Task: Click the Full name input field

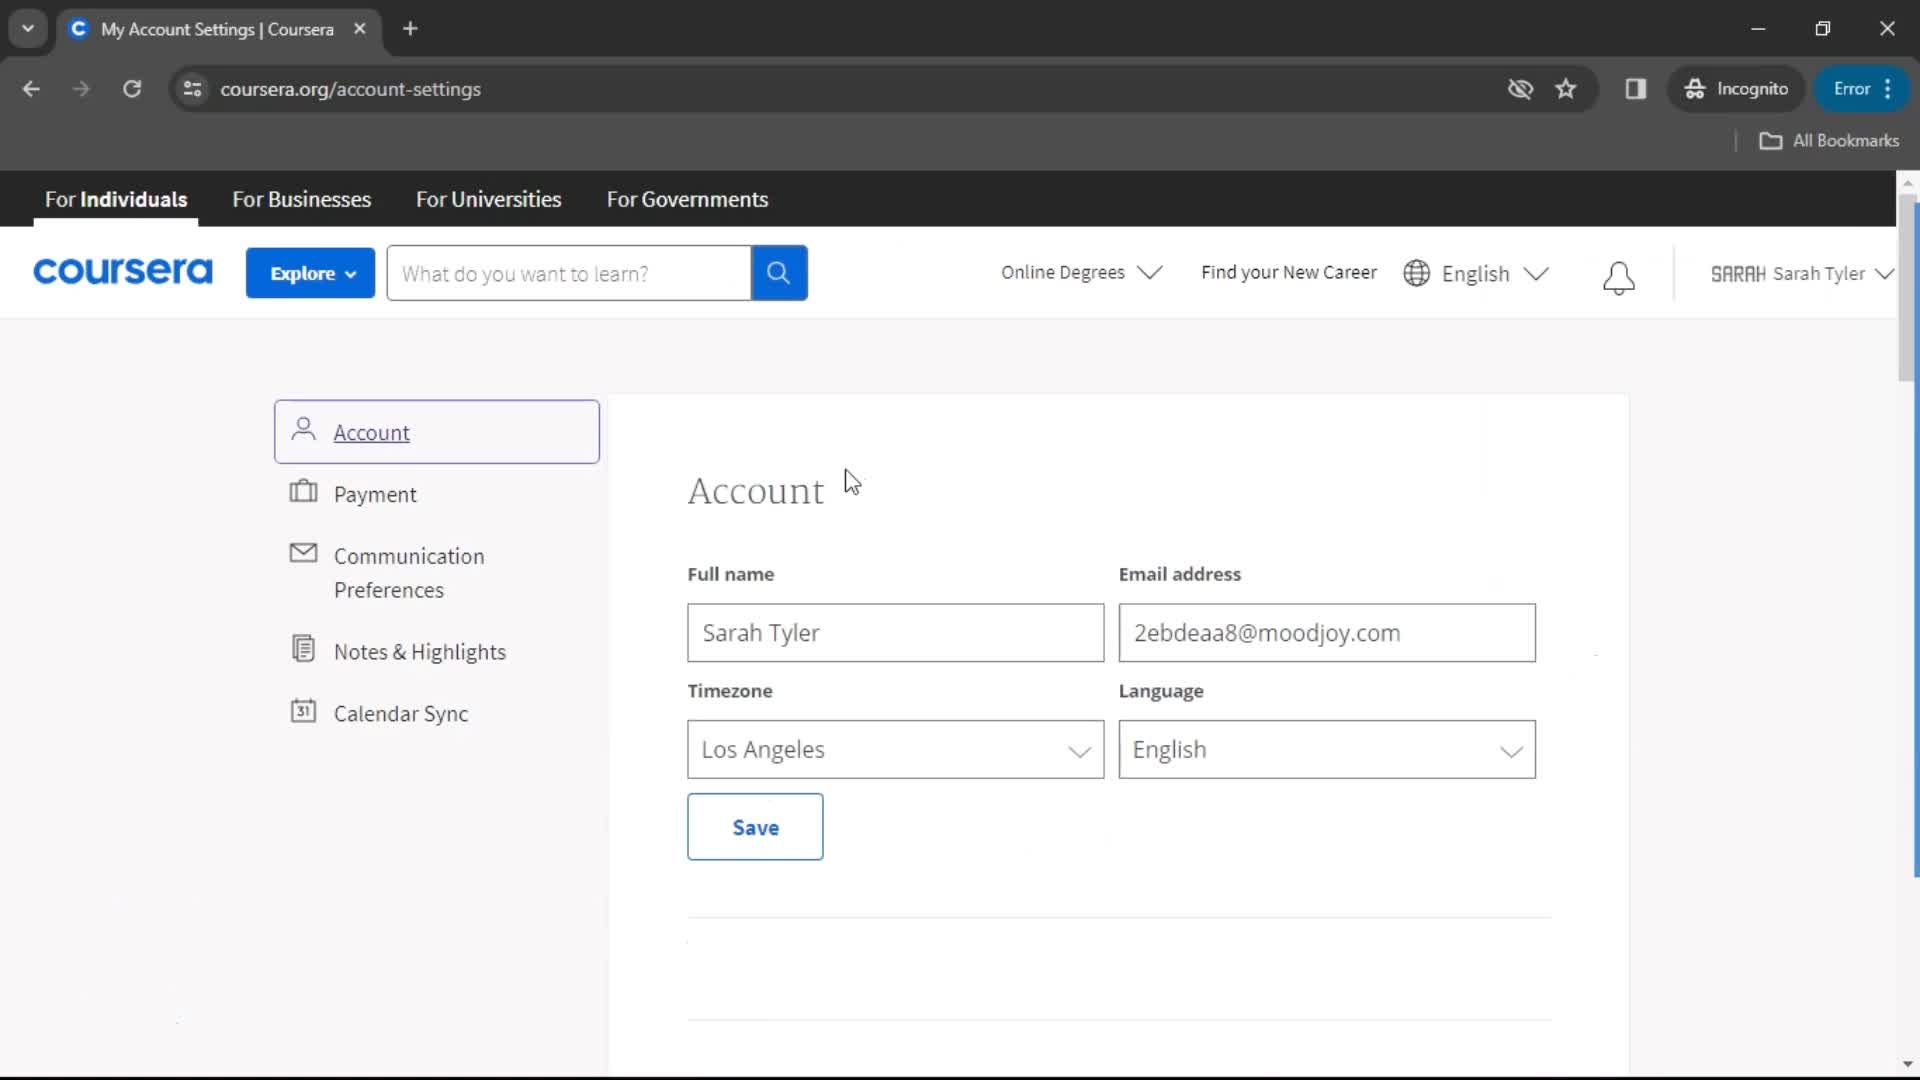Action: coord(895,633)
